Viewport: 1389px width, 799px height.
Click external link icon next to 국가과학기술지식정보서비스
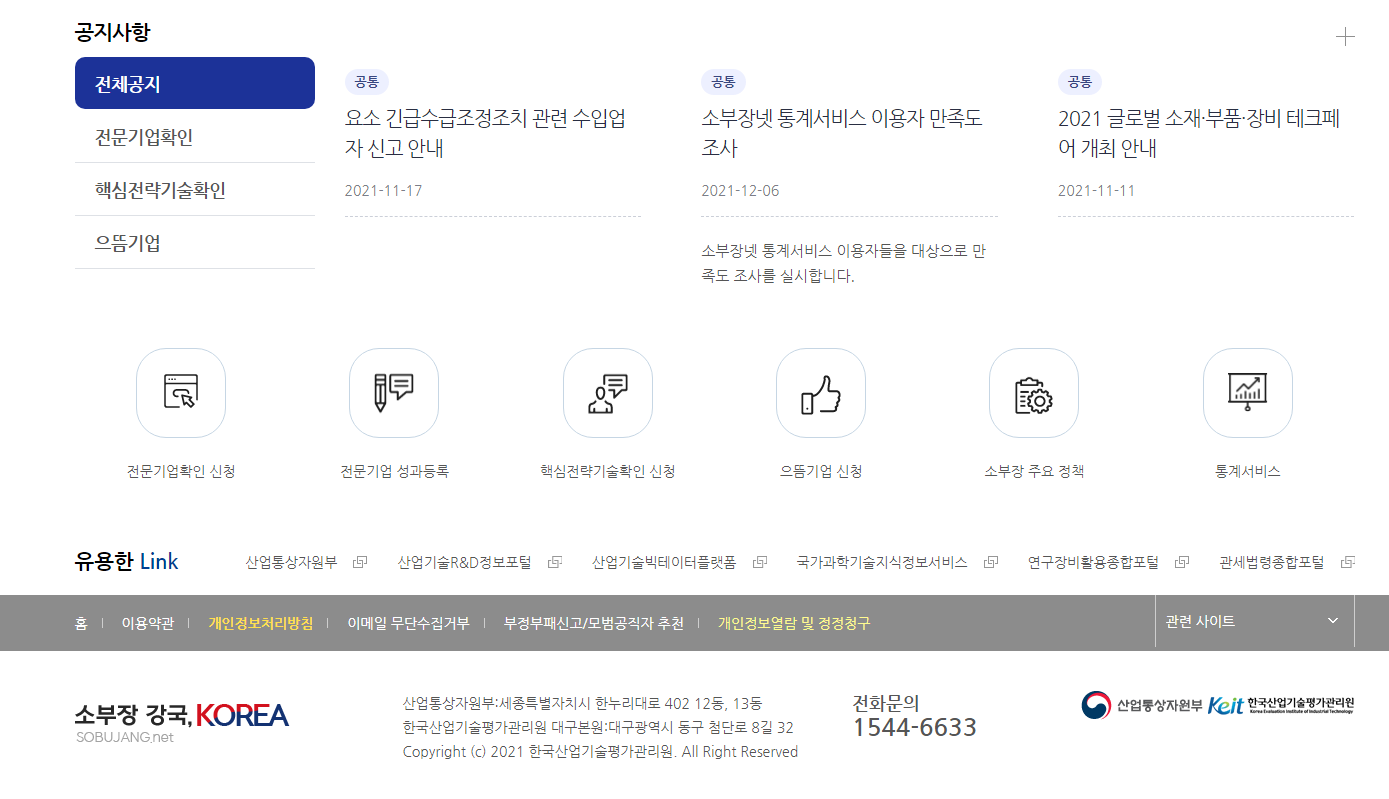point(991,562)
